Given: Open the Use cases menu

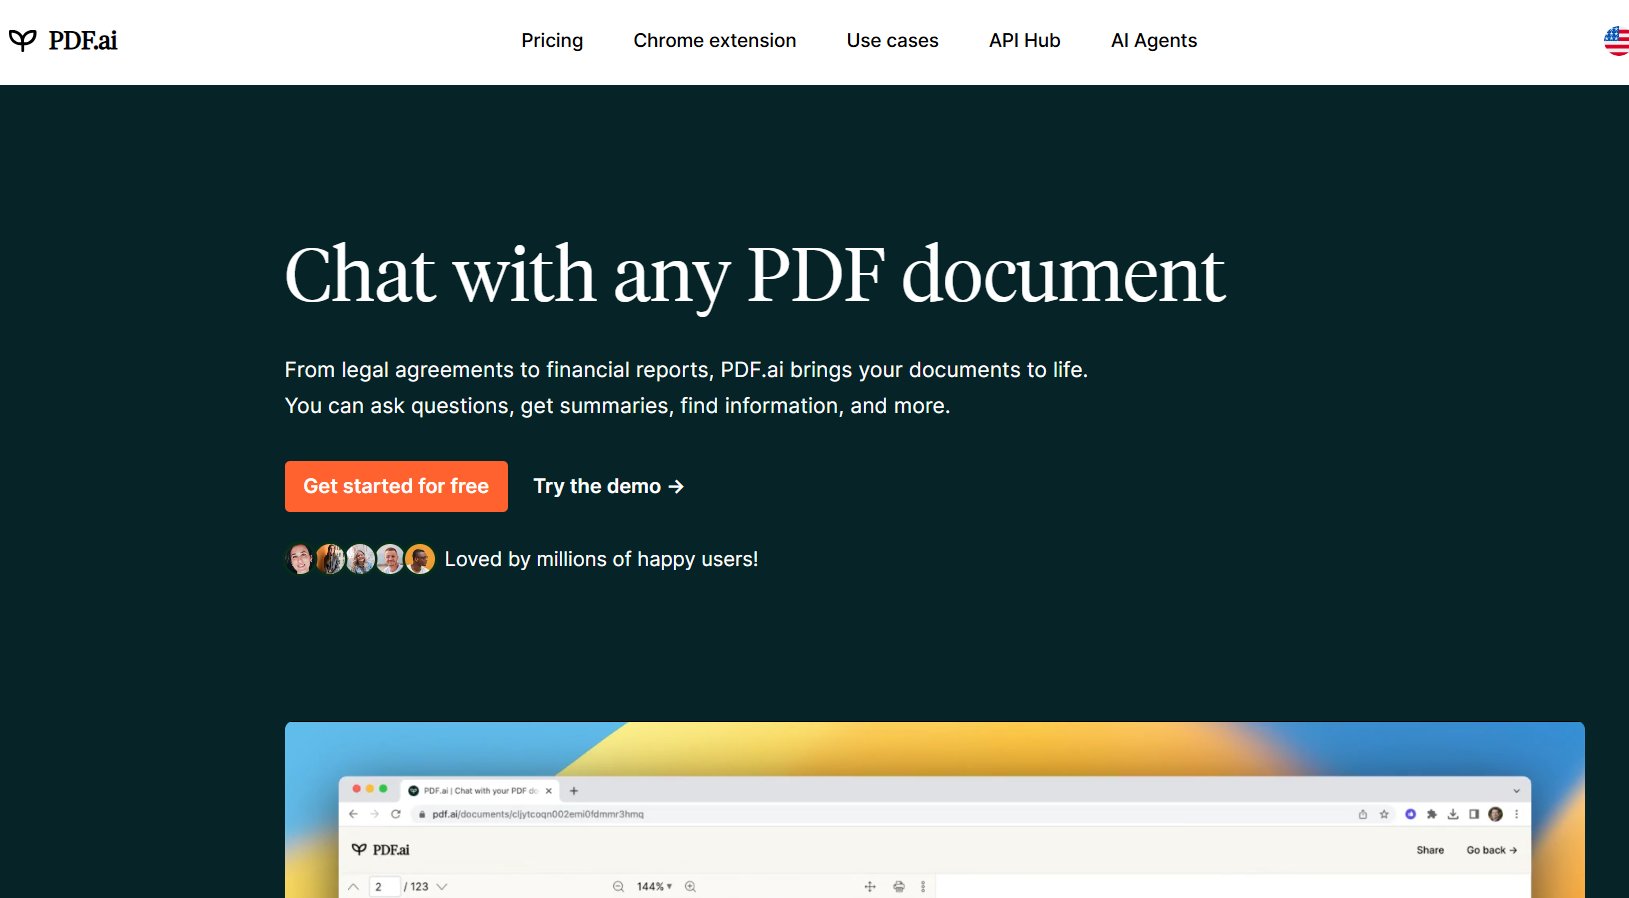Looking at the screenshot, I should 893,40.
